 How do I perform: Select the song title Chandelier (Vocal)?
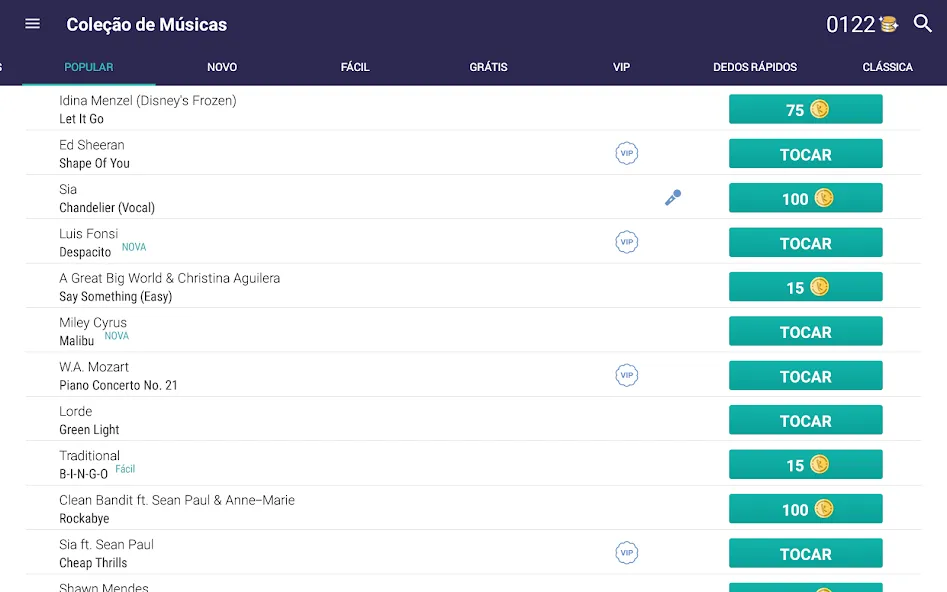[107, 208]
